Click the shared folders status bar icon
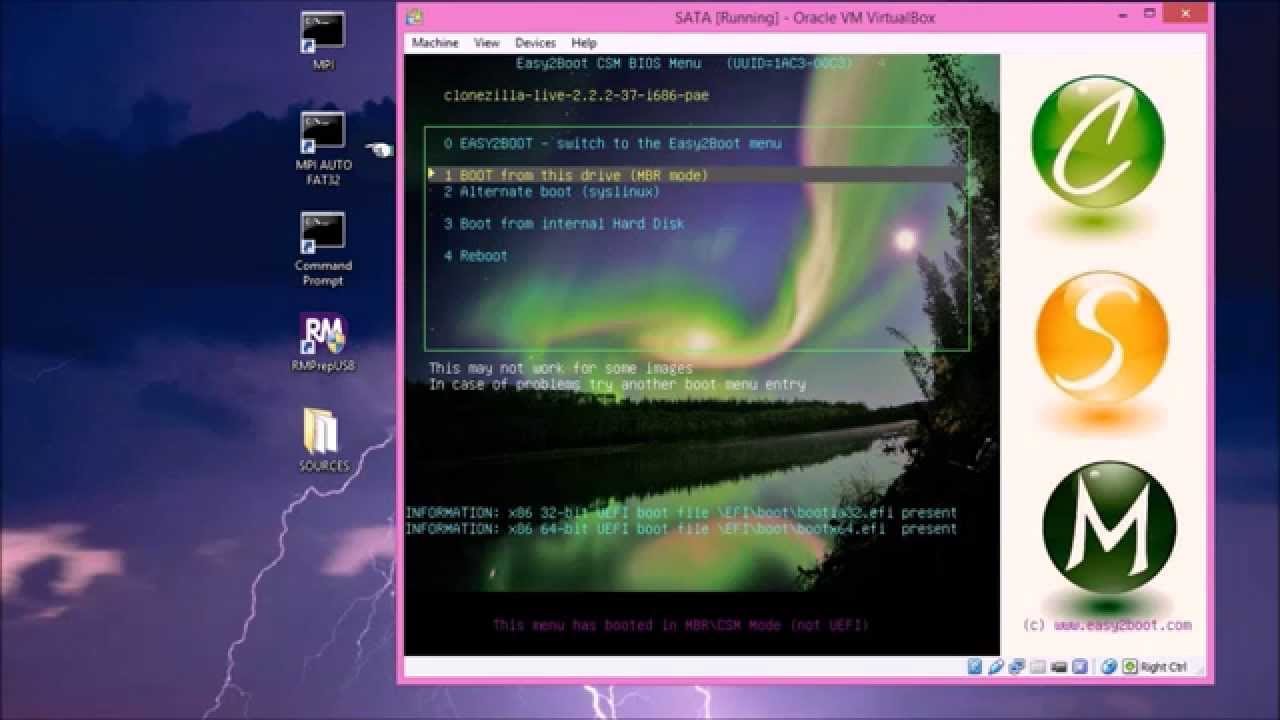This screenshot has height=720, width=1280. click(x=1038, y=667)
